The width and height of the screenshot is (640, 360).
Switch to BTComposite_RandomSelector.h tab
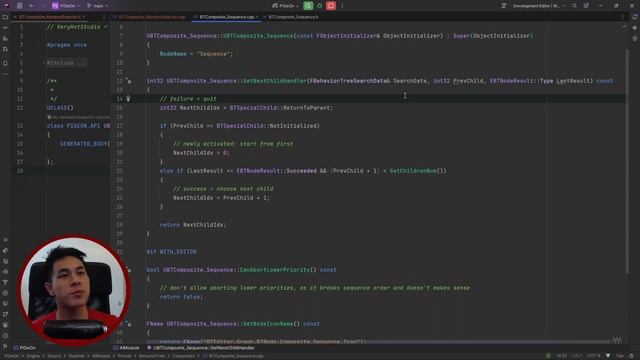point(50,17)
